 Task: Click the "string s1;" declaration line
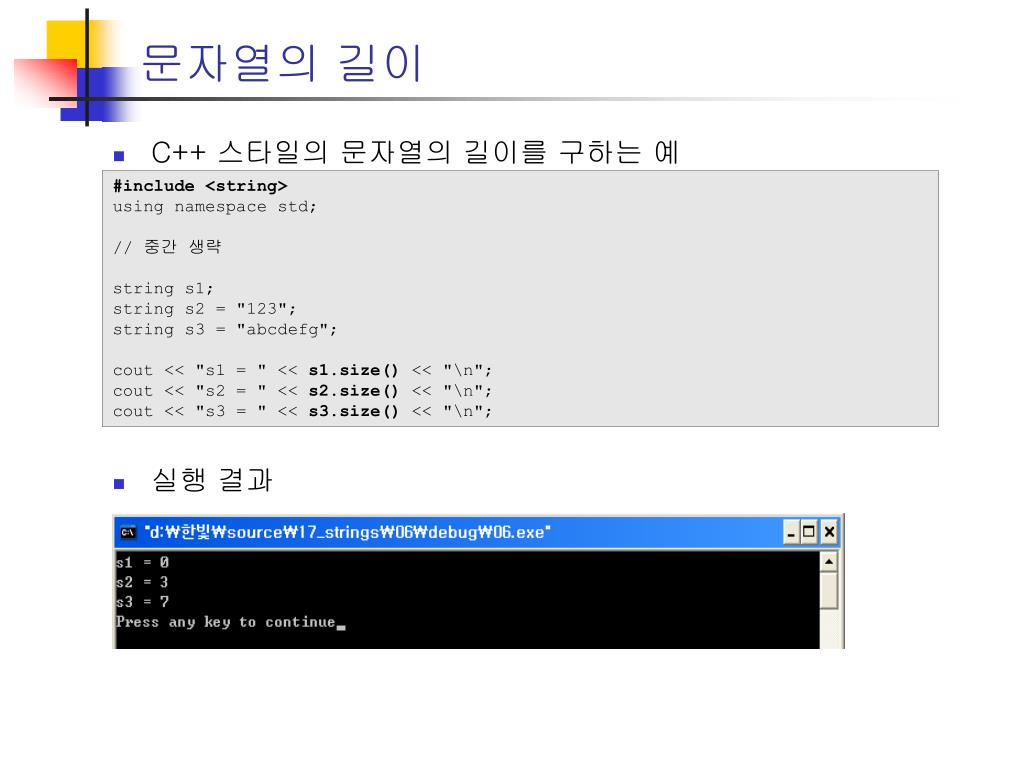click(x=163, y=289)
